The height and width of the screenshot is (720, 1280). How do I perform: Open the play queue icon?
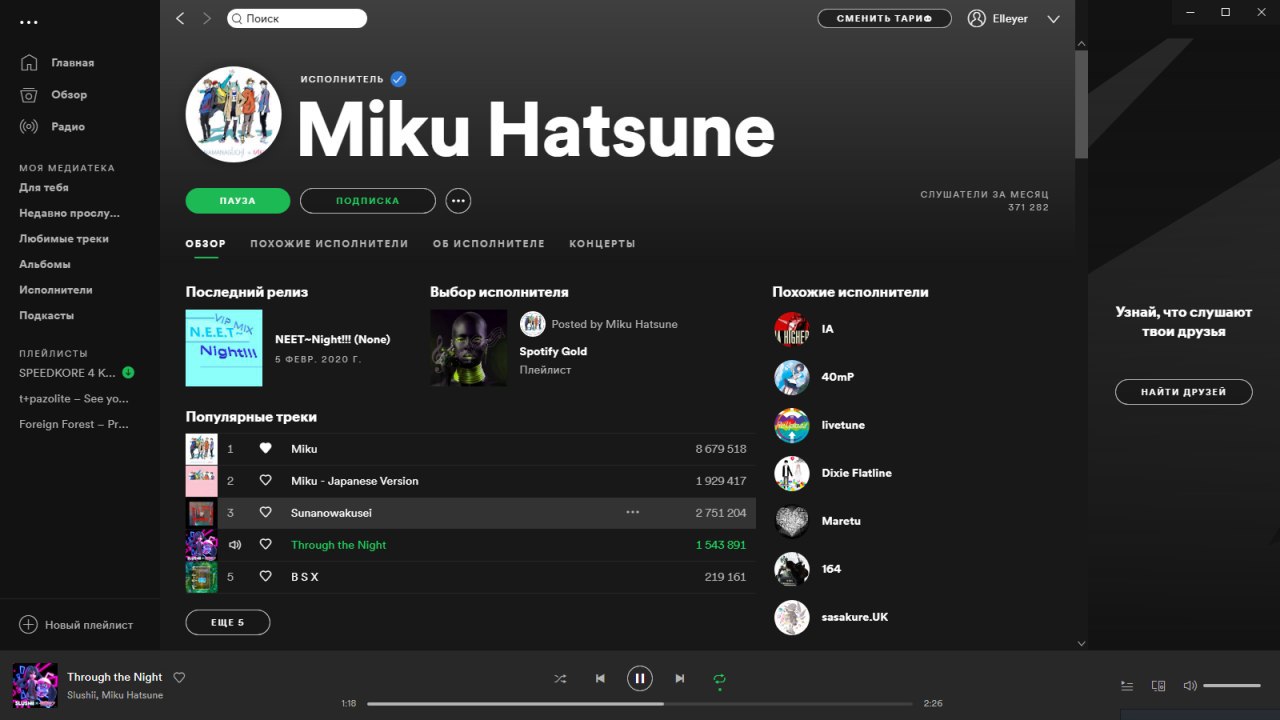(x=1127, y=686)
